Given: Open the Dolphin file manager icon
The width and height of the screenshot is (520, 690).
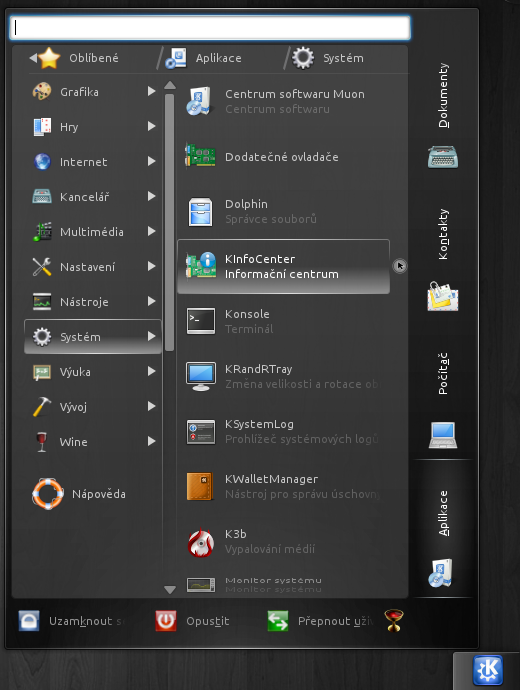Looking at the screenshot, I should [x=201, y=212].
